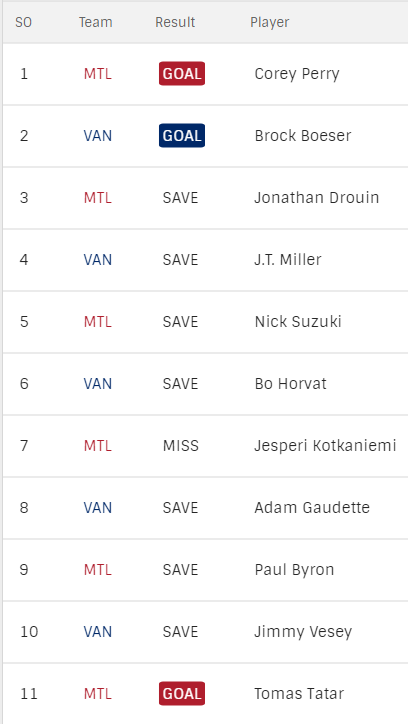Open Brock Boeser player link
Screen dimensions: 408x724
pyautogui.click(x=303, y=136)
